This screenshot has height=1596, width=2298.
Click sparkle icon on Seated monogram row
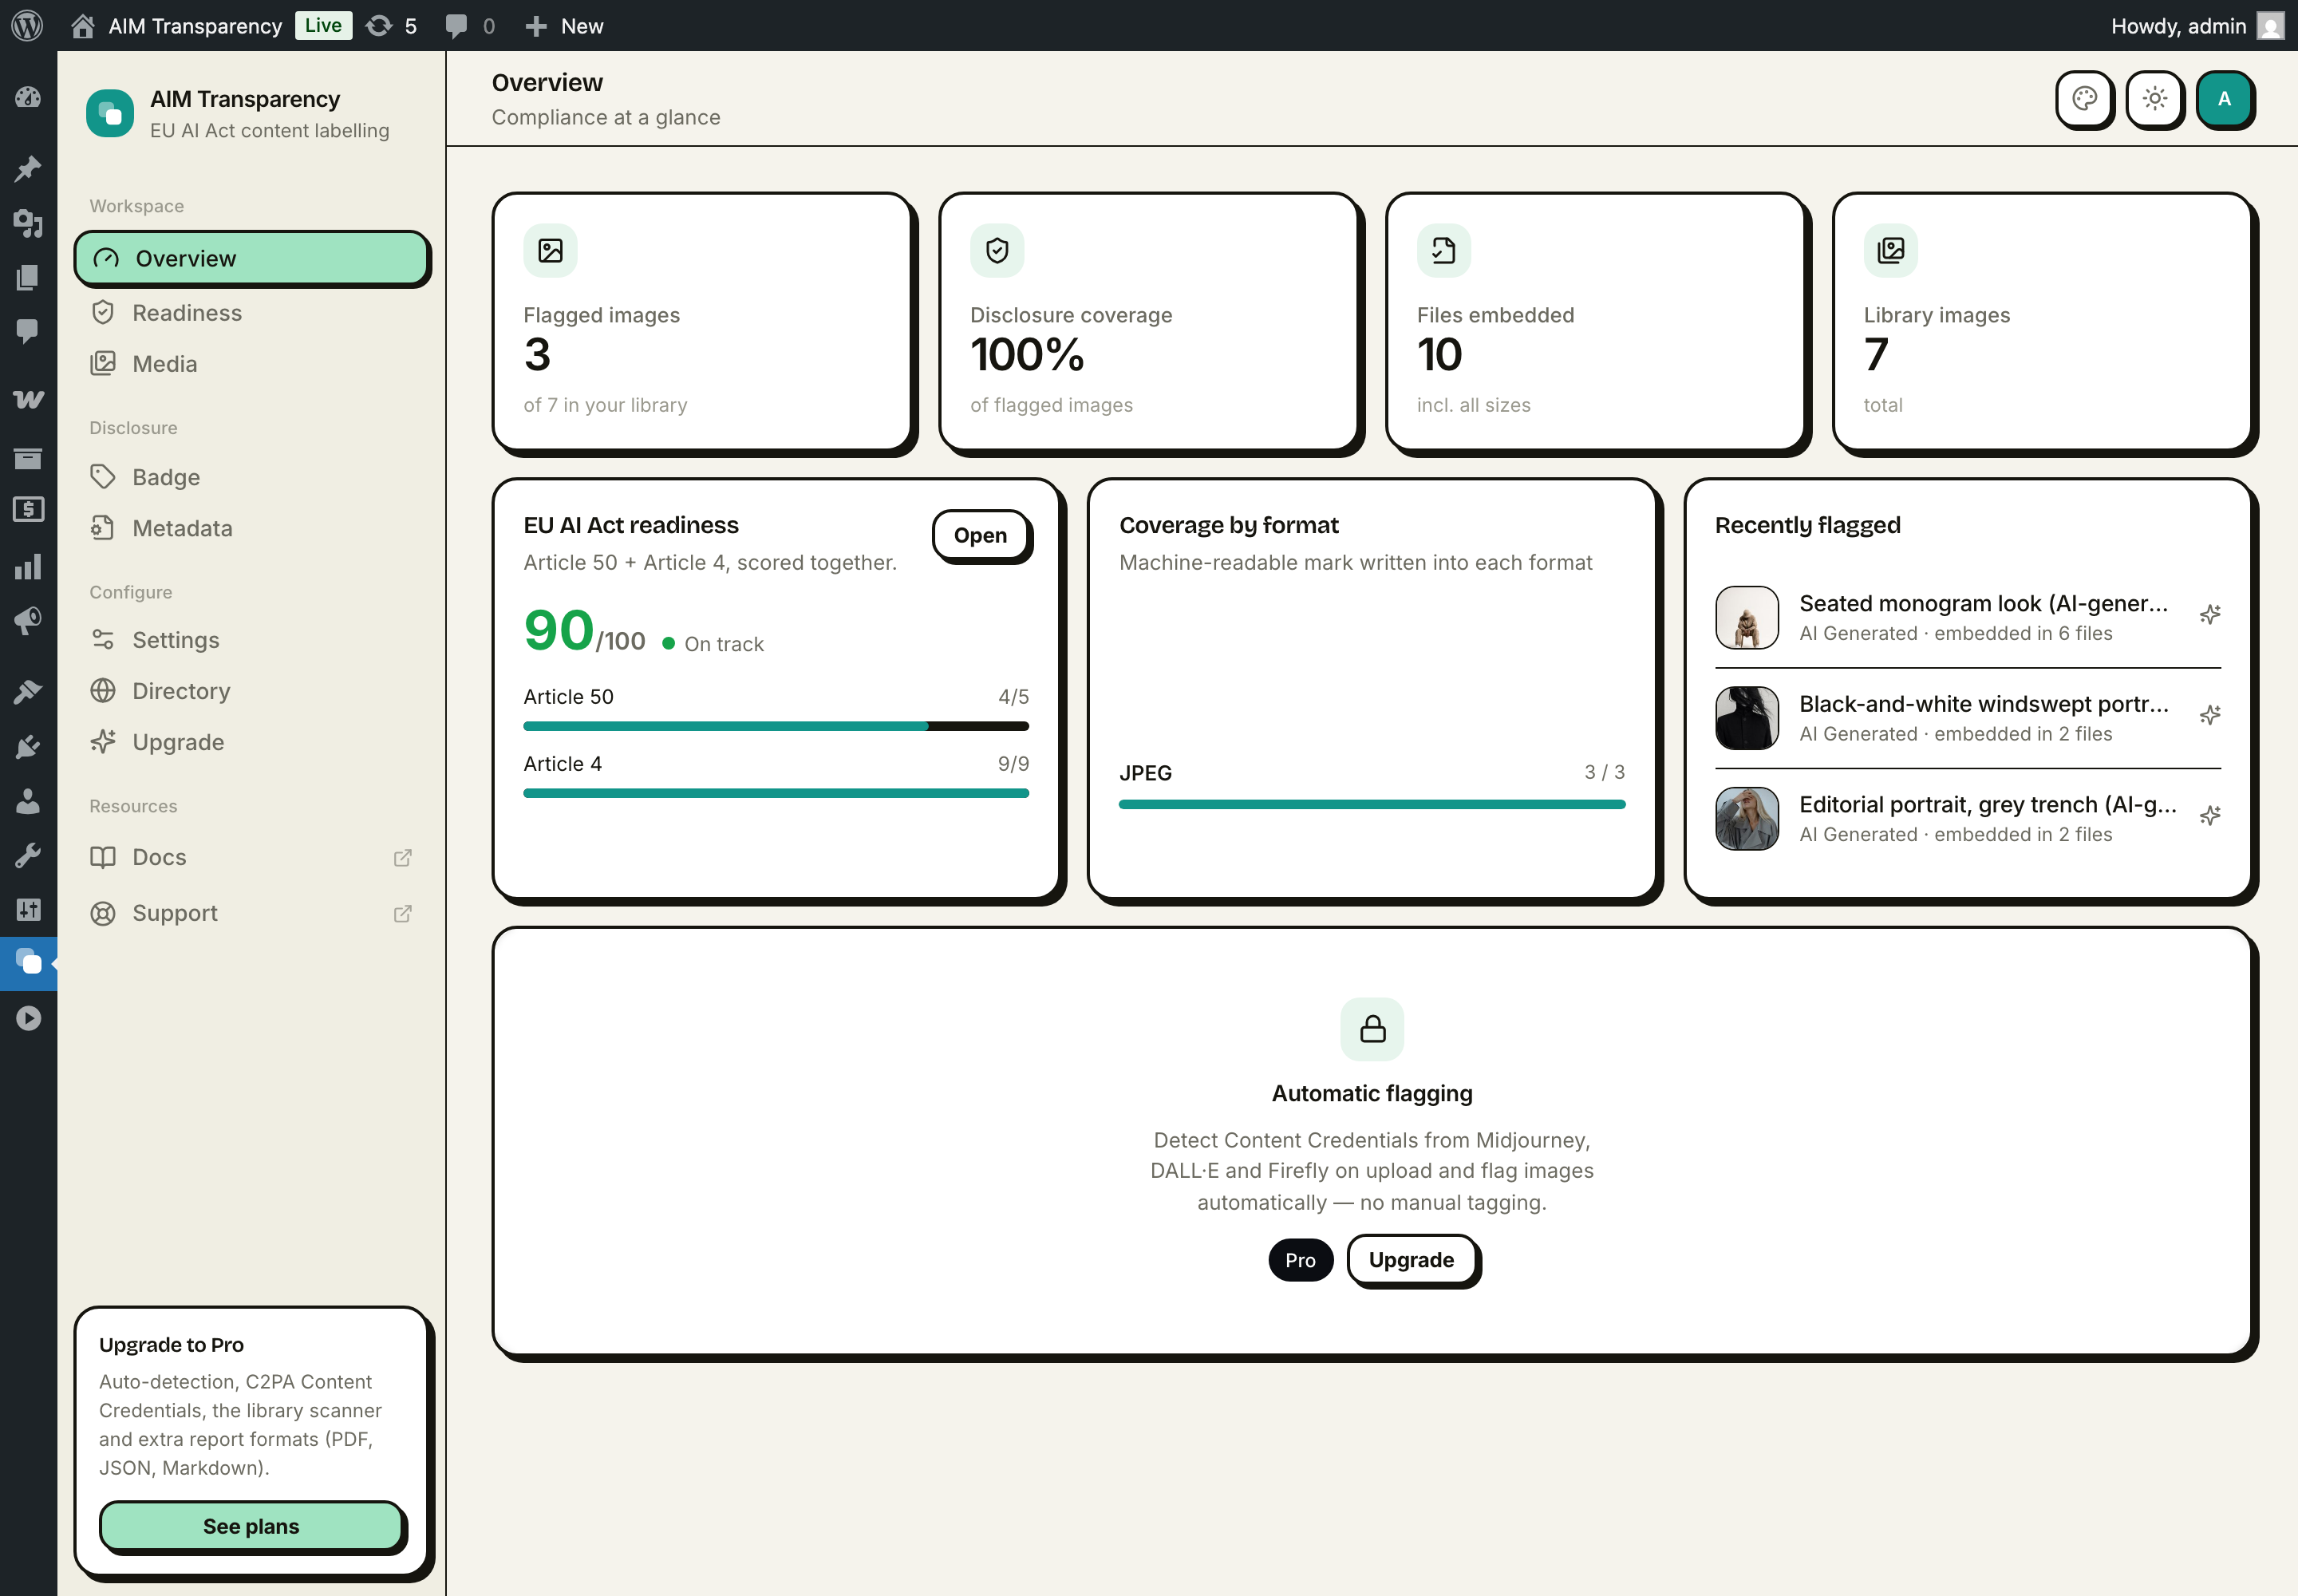tap(2210, 615)
